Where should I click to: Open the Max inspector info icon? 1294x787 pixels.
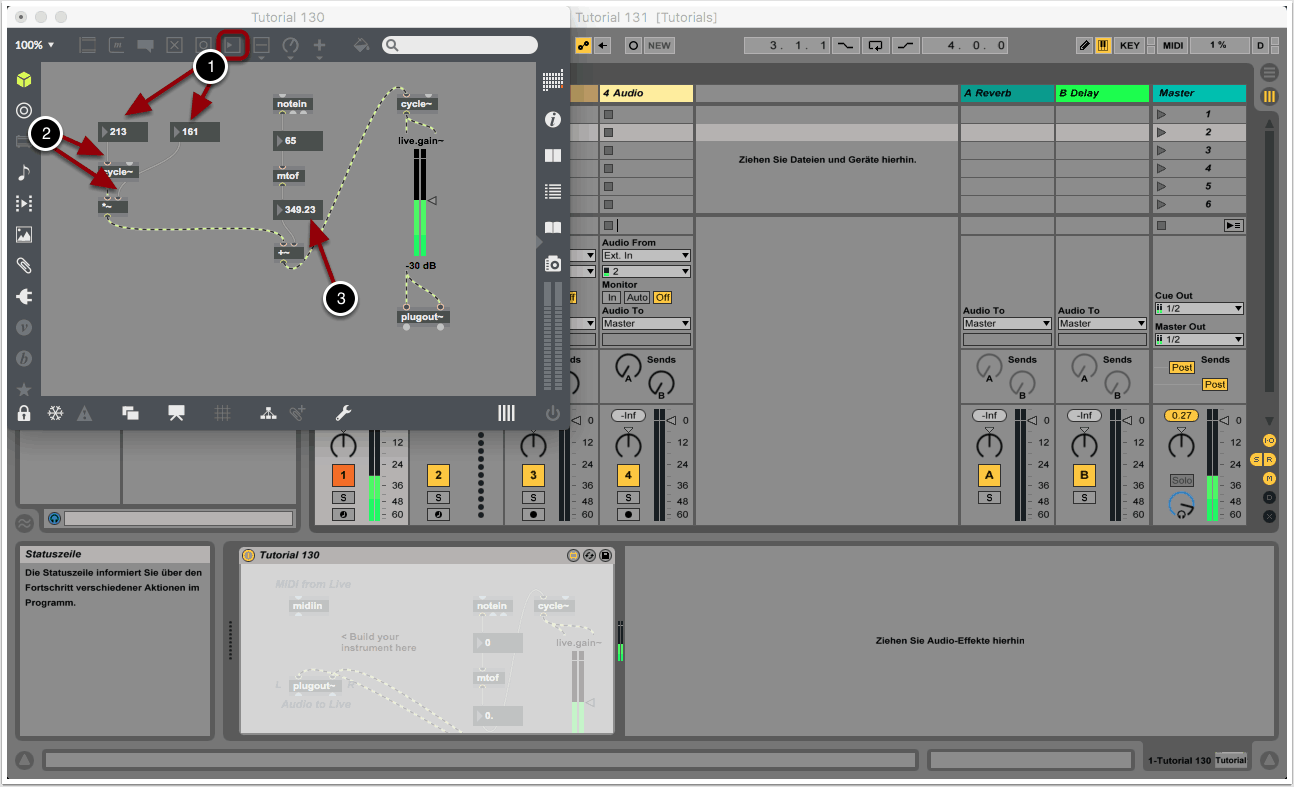pyautogui.click(x=552, y=119)
